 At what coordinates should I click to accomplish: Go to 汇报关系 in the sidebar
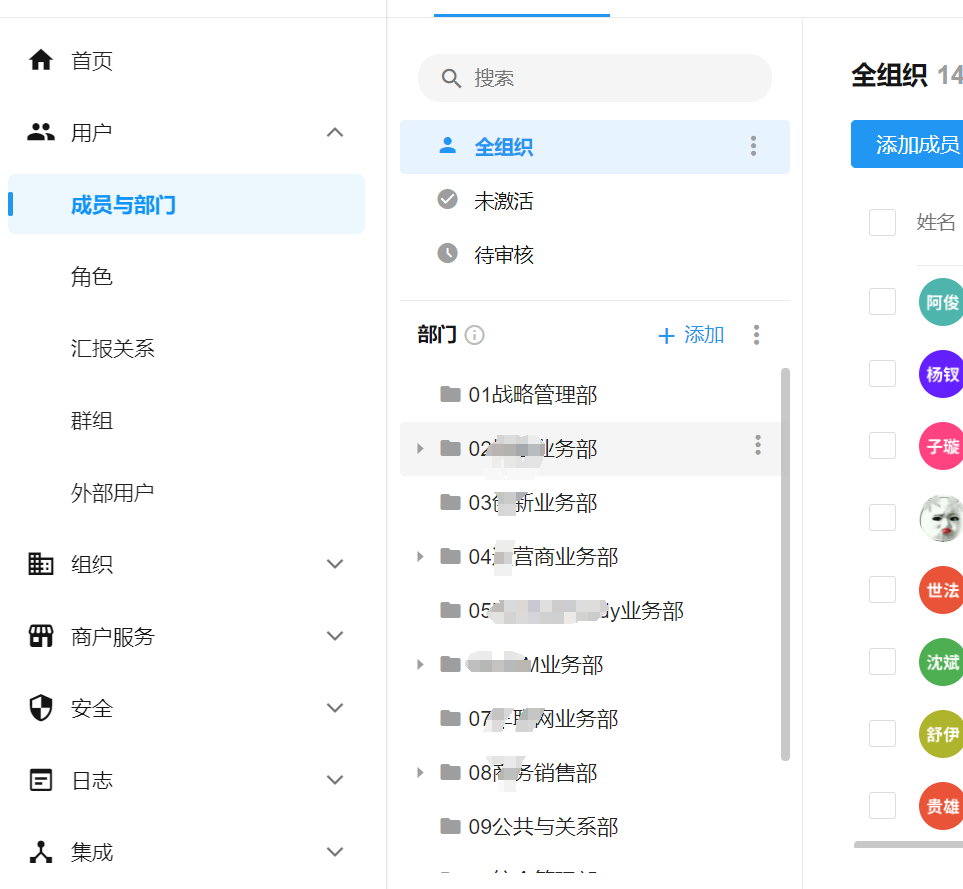[113, 349]
